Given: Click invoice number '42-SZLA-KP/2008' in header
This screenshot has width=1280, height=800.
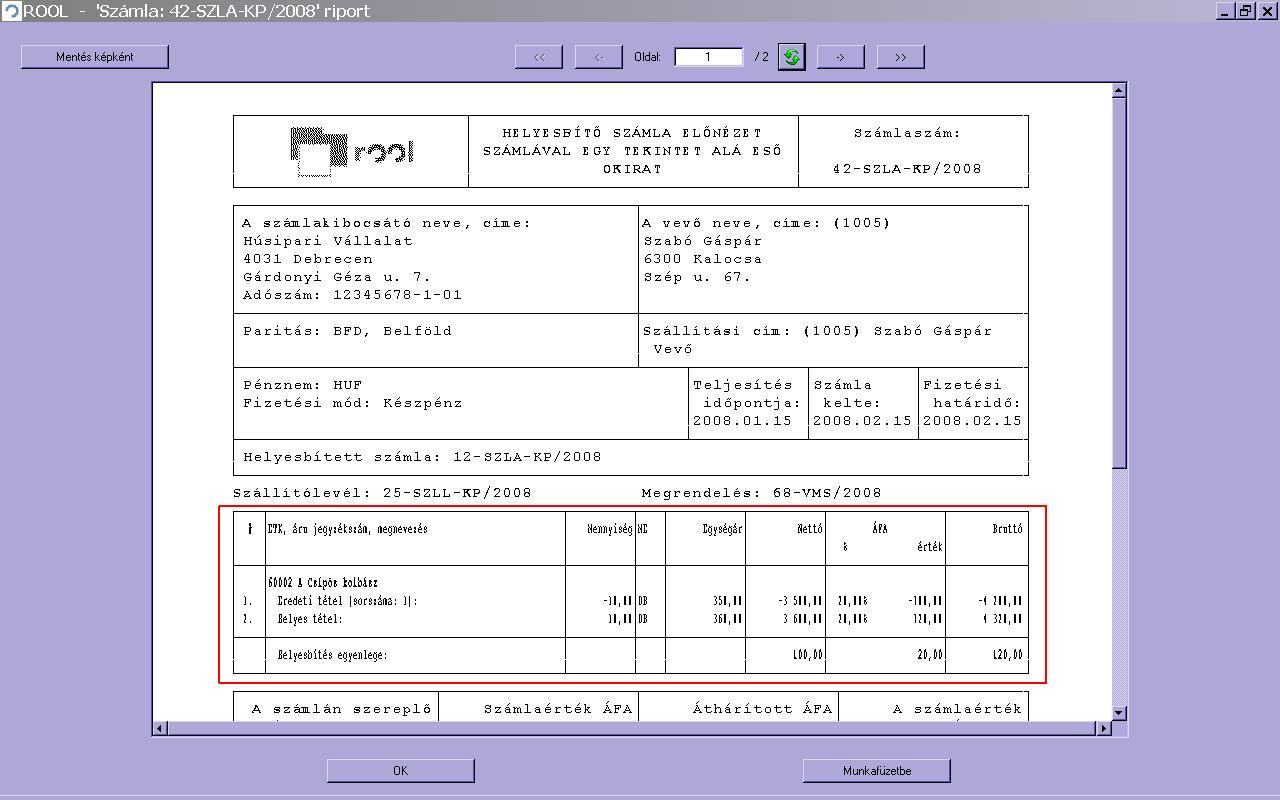Looking at the screenshot, I should [x=907, y=169].
